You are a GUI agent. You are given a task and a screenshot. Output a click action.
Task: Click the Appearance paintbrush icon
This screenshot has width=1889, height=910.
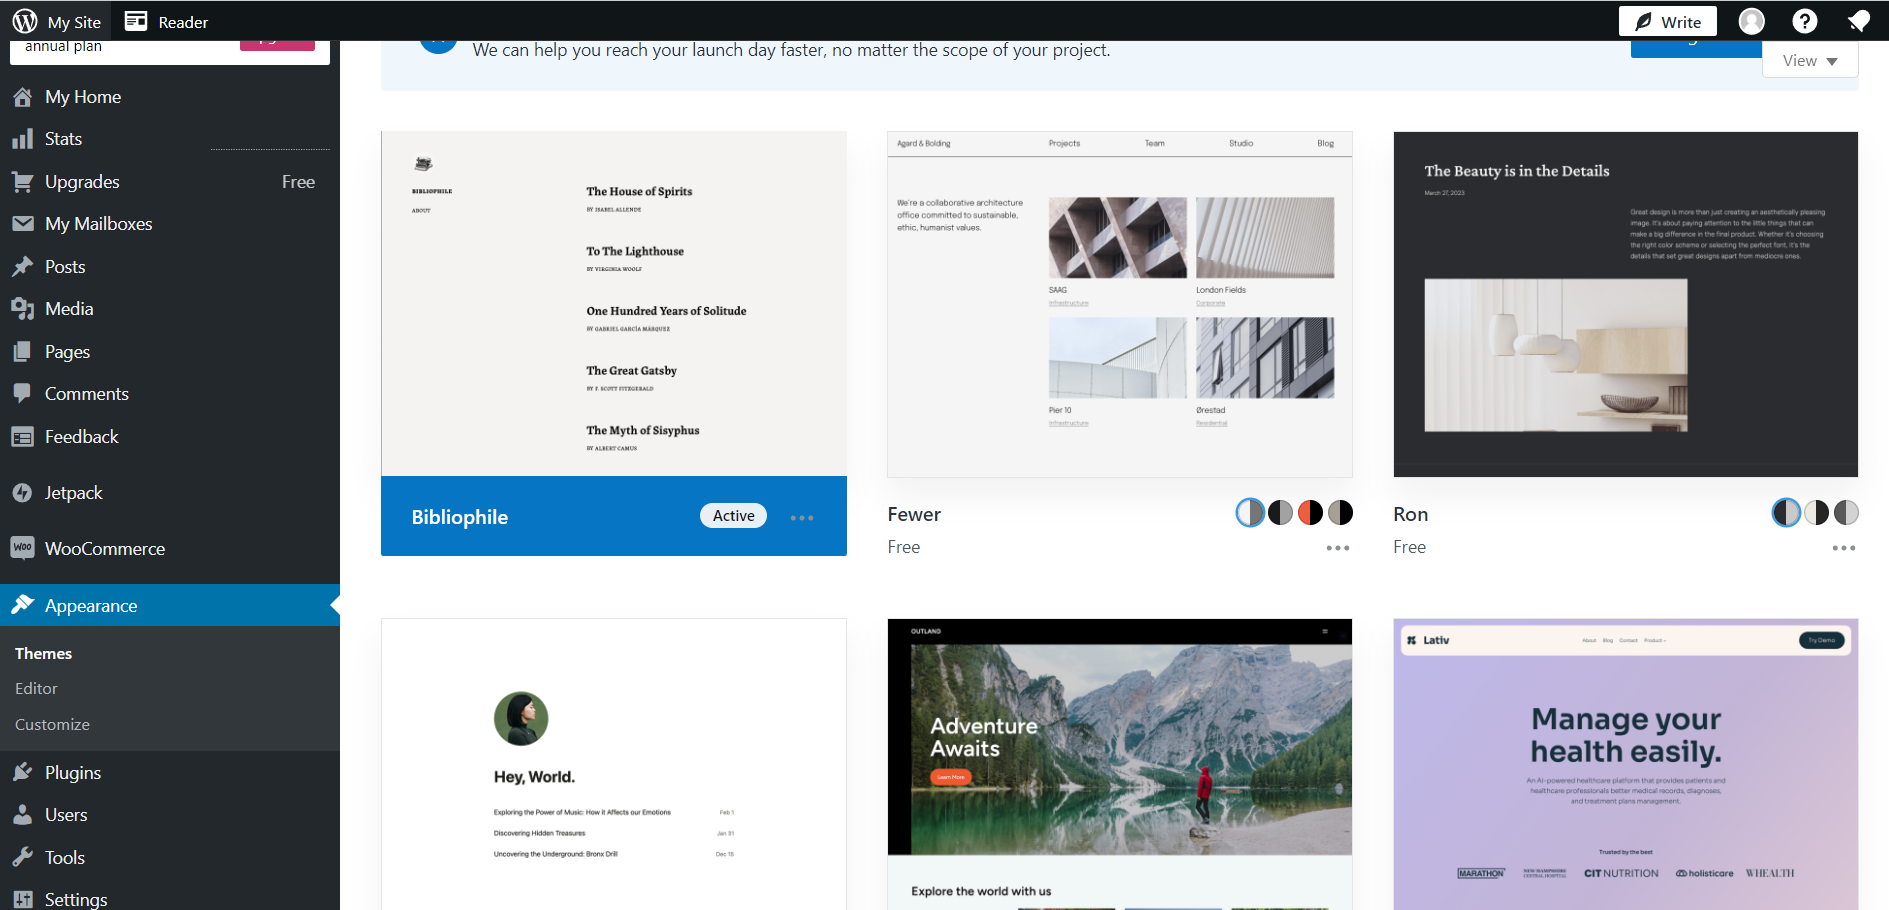[22, 605]
